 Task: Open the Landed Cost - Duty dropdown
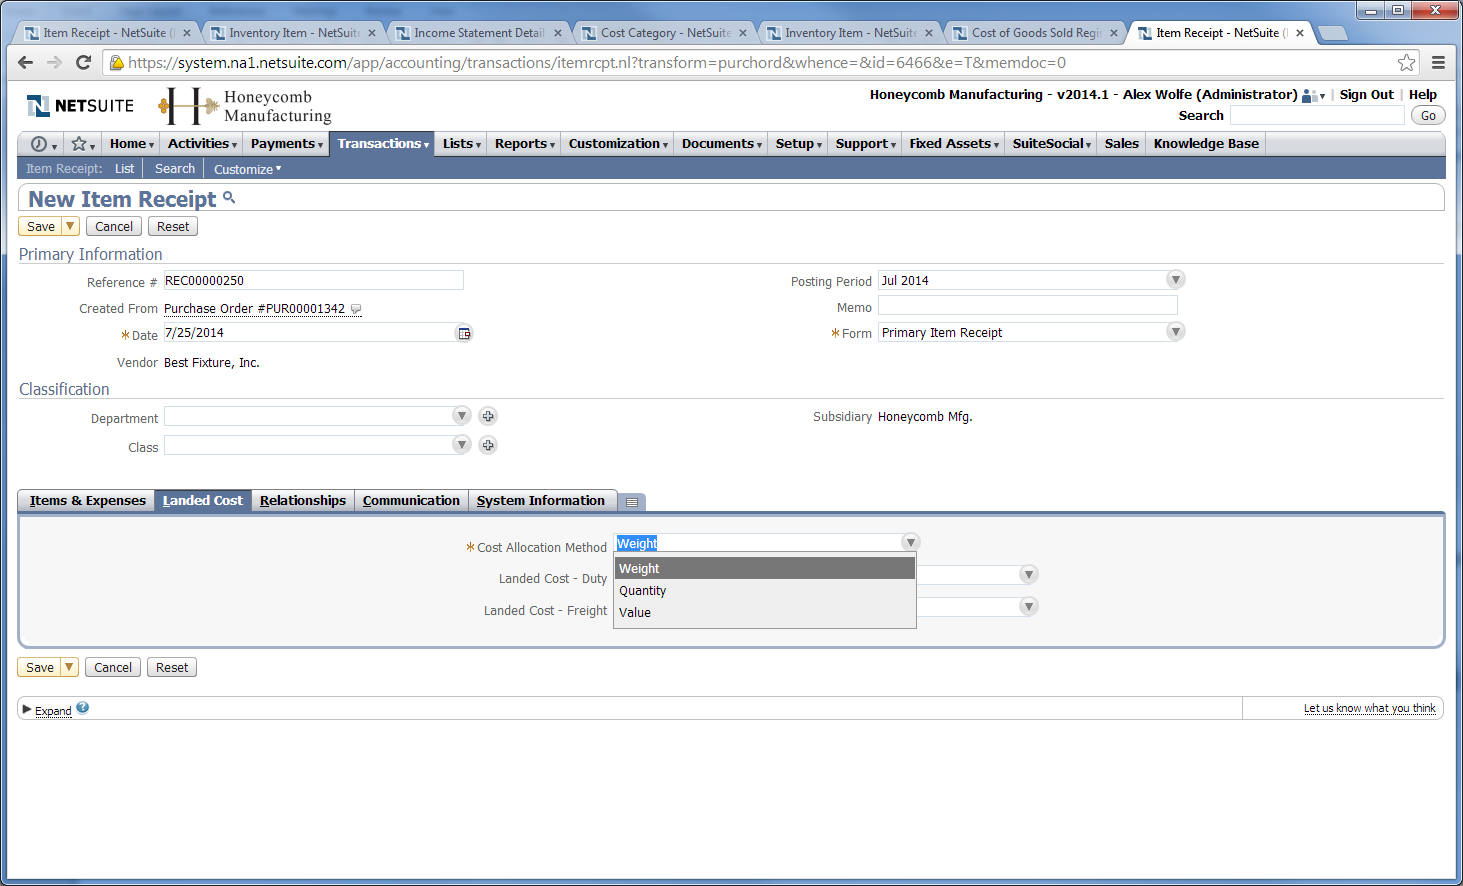point(1028,575)
